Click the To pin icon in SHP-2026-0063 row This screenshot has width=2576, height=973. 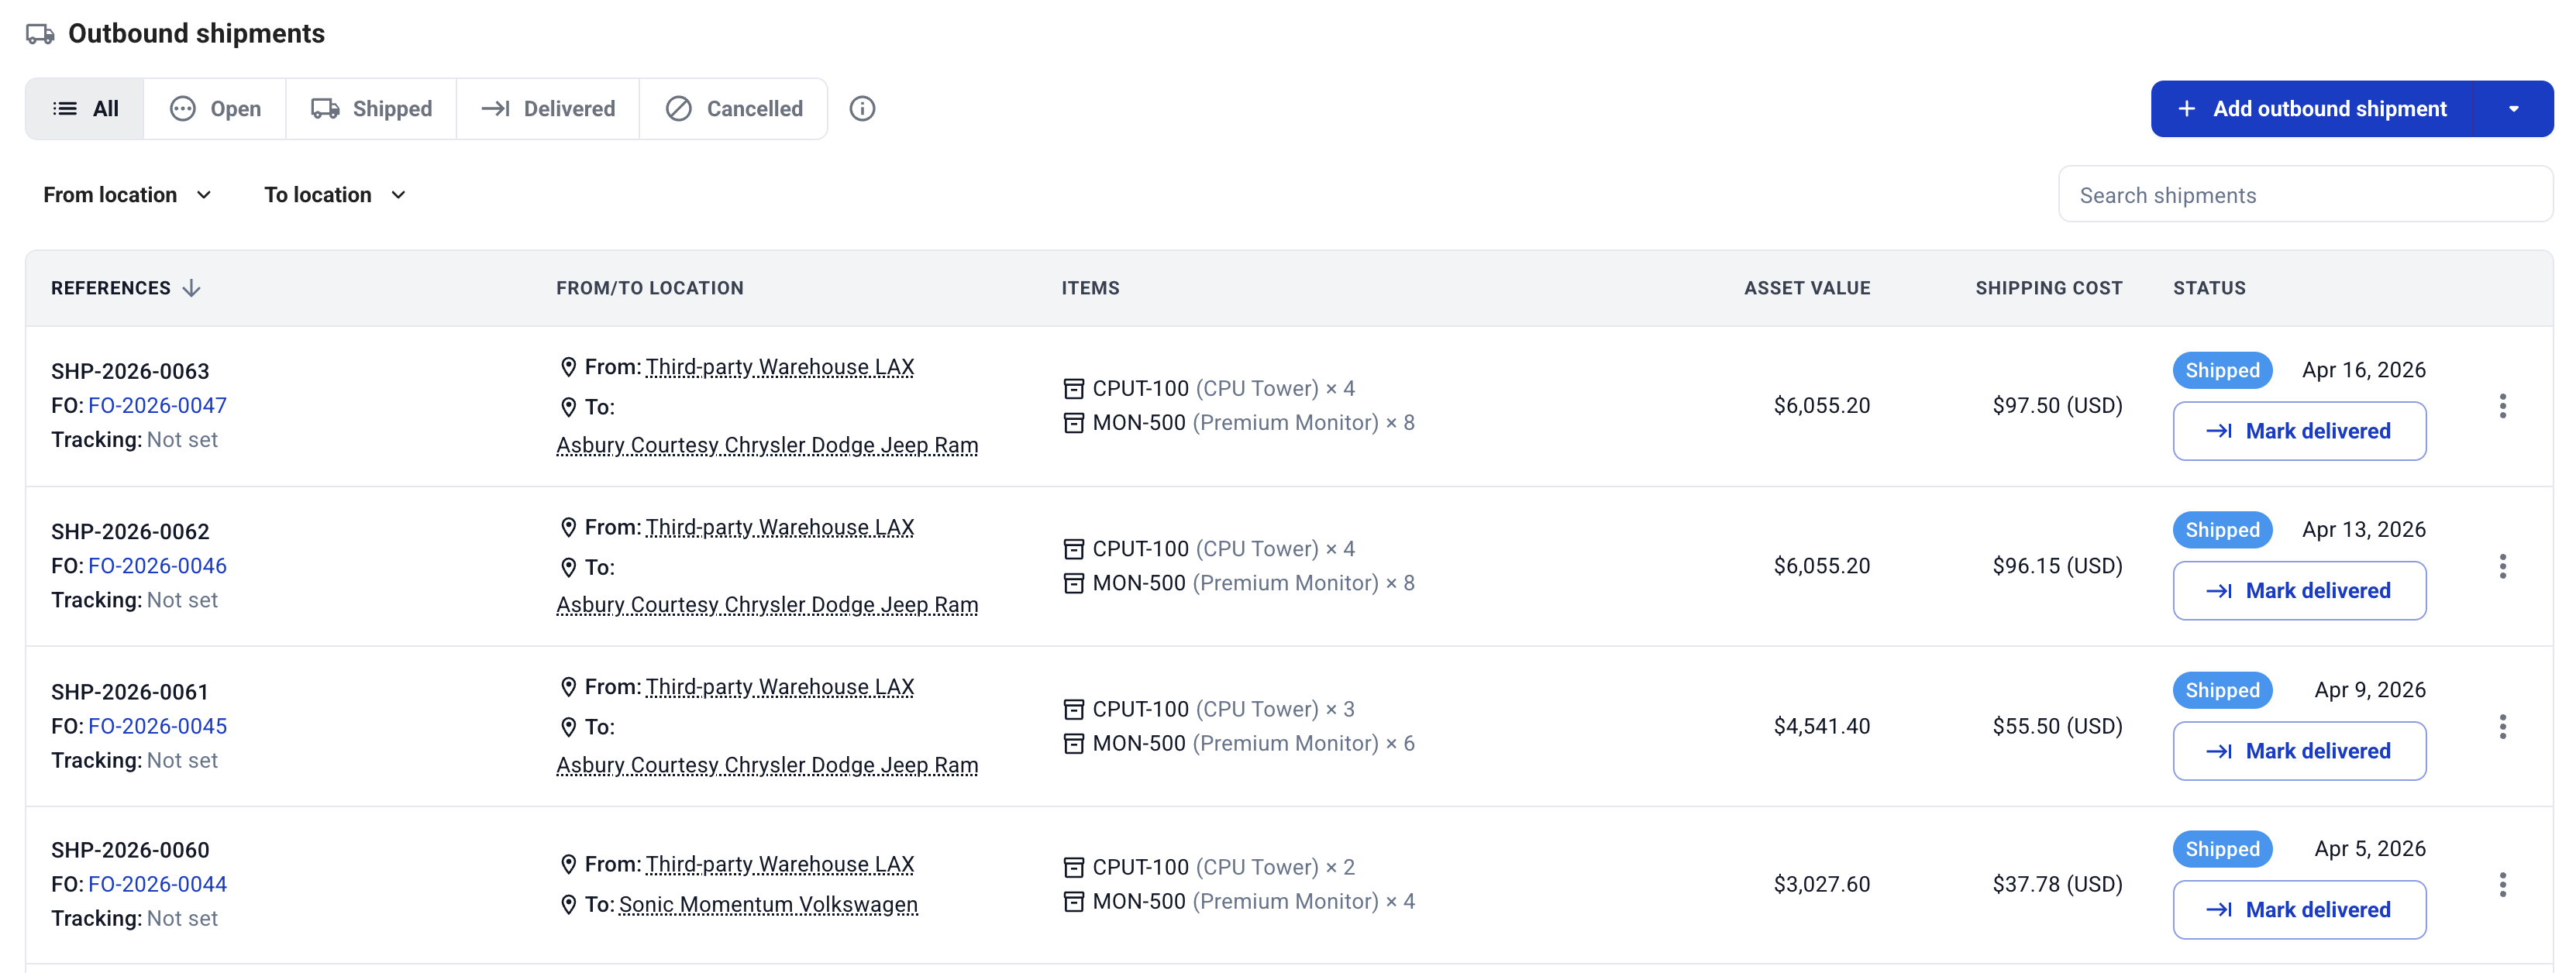point(568,407)
